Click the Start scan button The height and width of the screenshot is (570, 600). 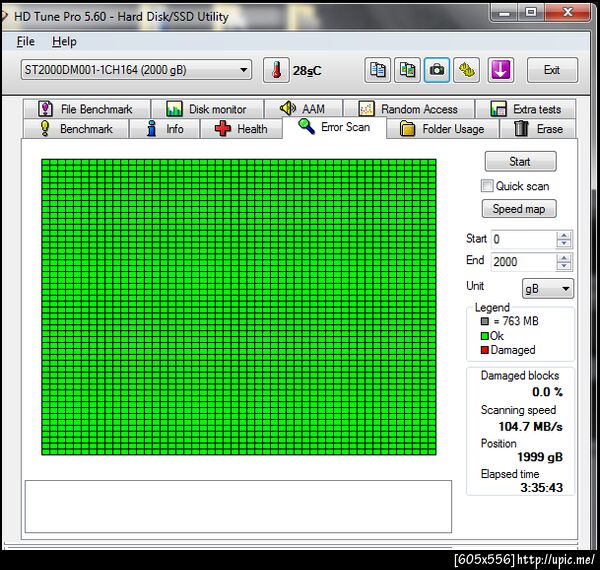(520, 161)
